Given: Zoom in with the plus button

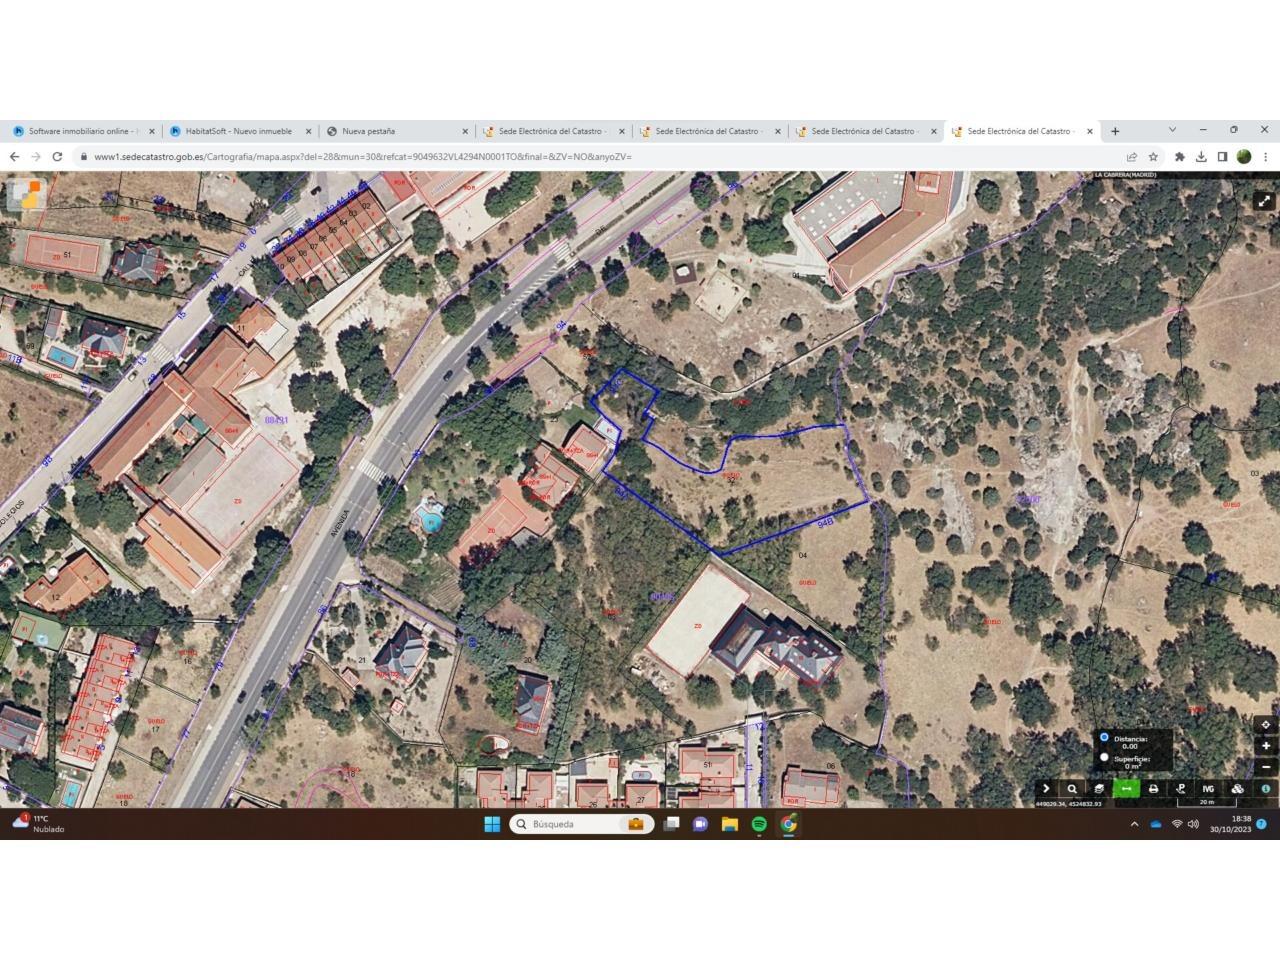Looking at the screenshot, I should (1265, 746).
